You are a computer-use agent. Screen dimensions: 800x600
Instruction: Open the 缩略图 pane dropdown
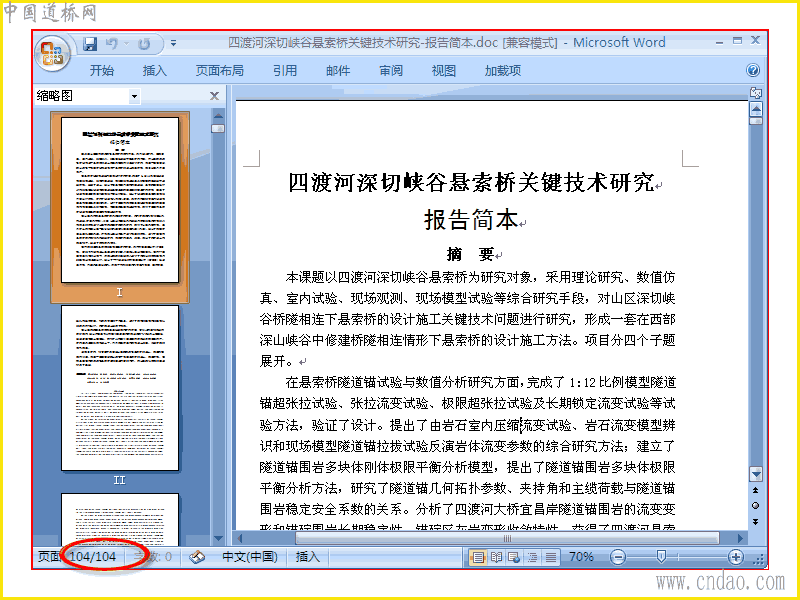(x=134, y=96)
